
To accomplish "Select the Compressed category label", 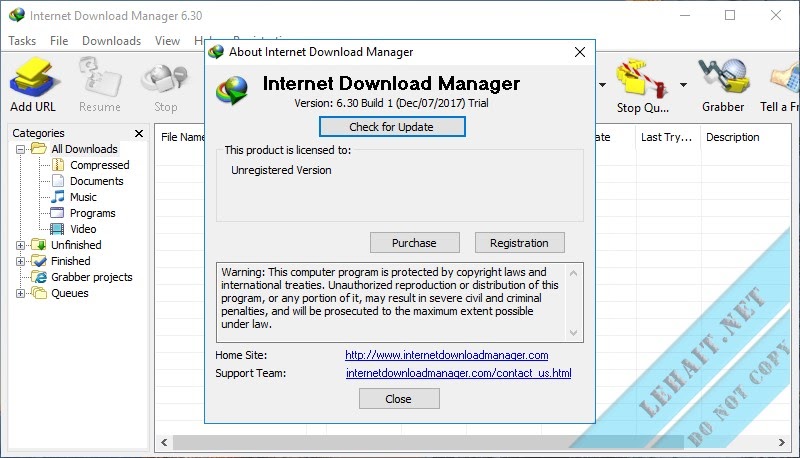I will tap(99, 165).
